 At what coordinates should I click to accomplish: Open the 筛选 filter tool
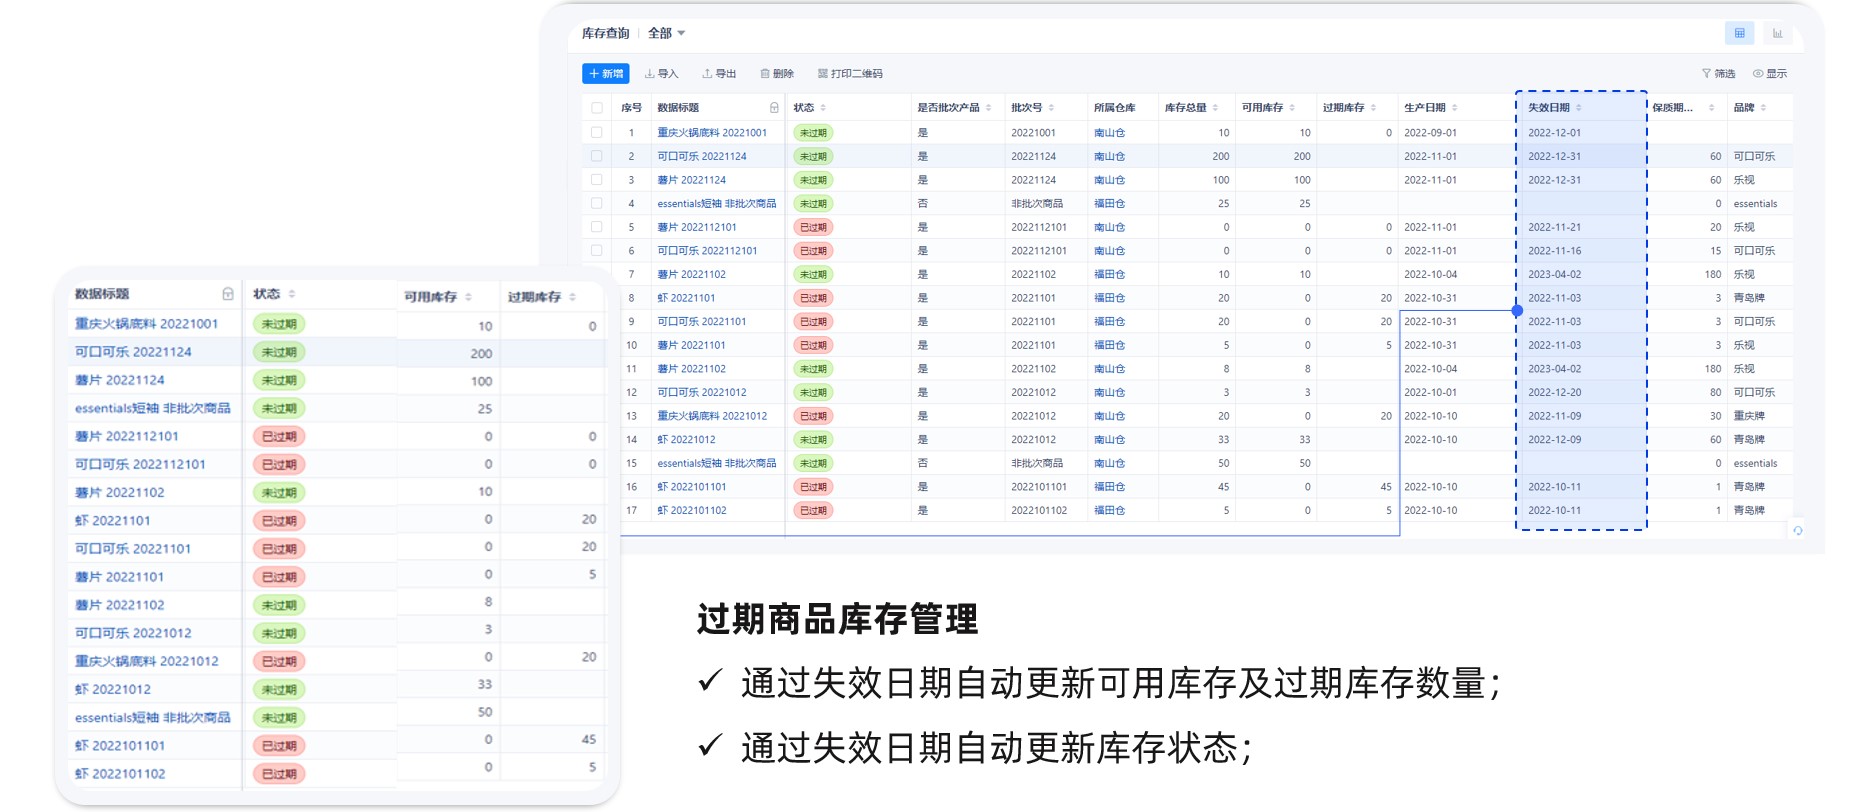pos(1719,74)
